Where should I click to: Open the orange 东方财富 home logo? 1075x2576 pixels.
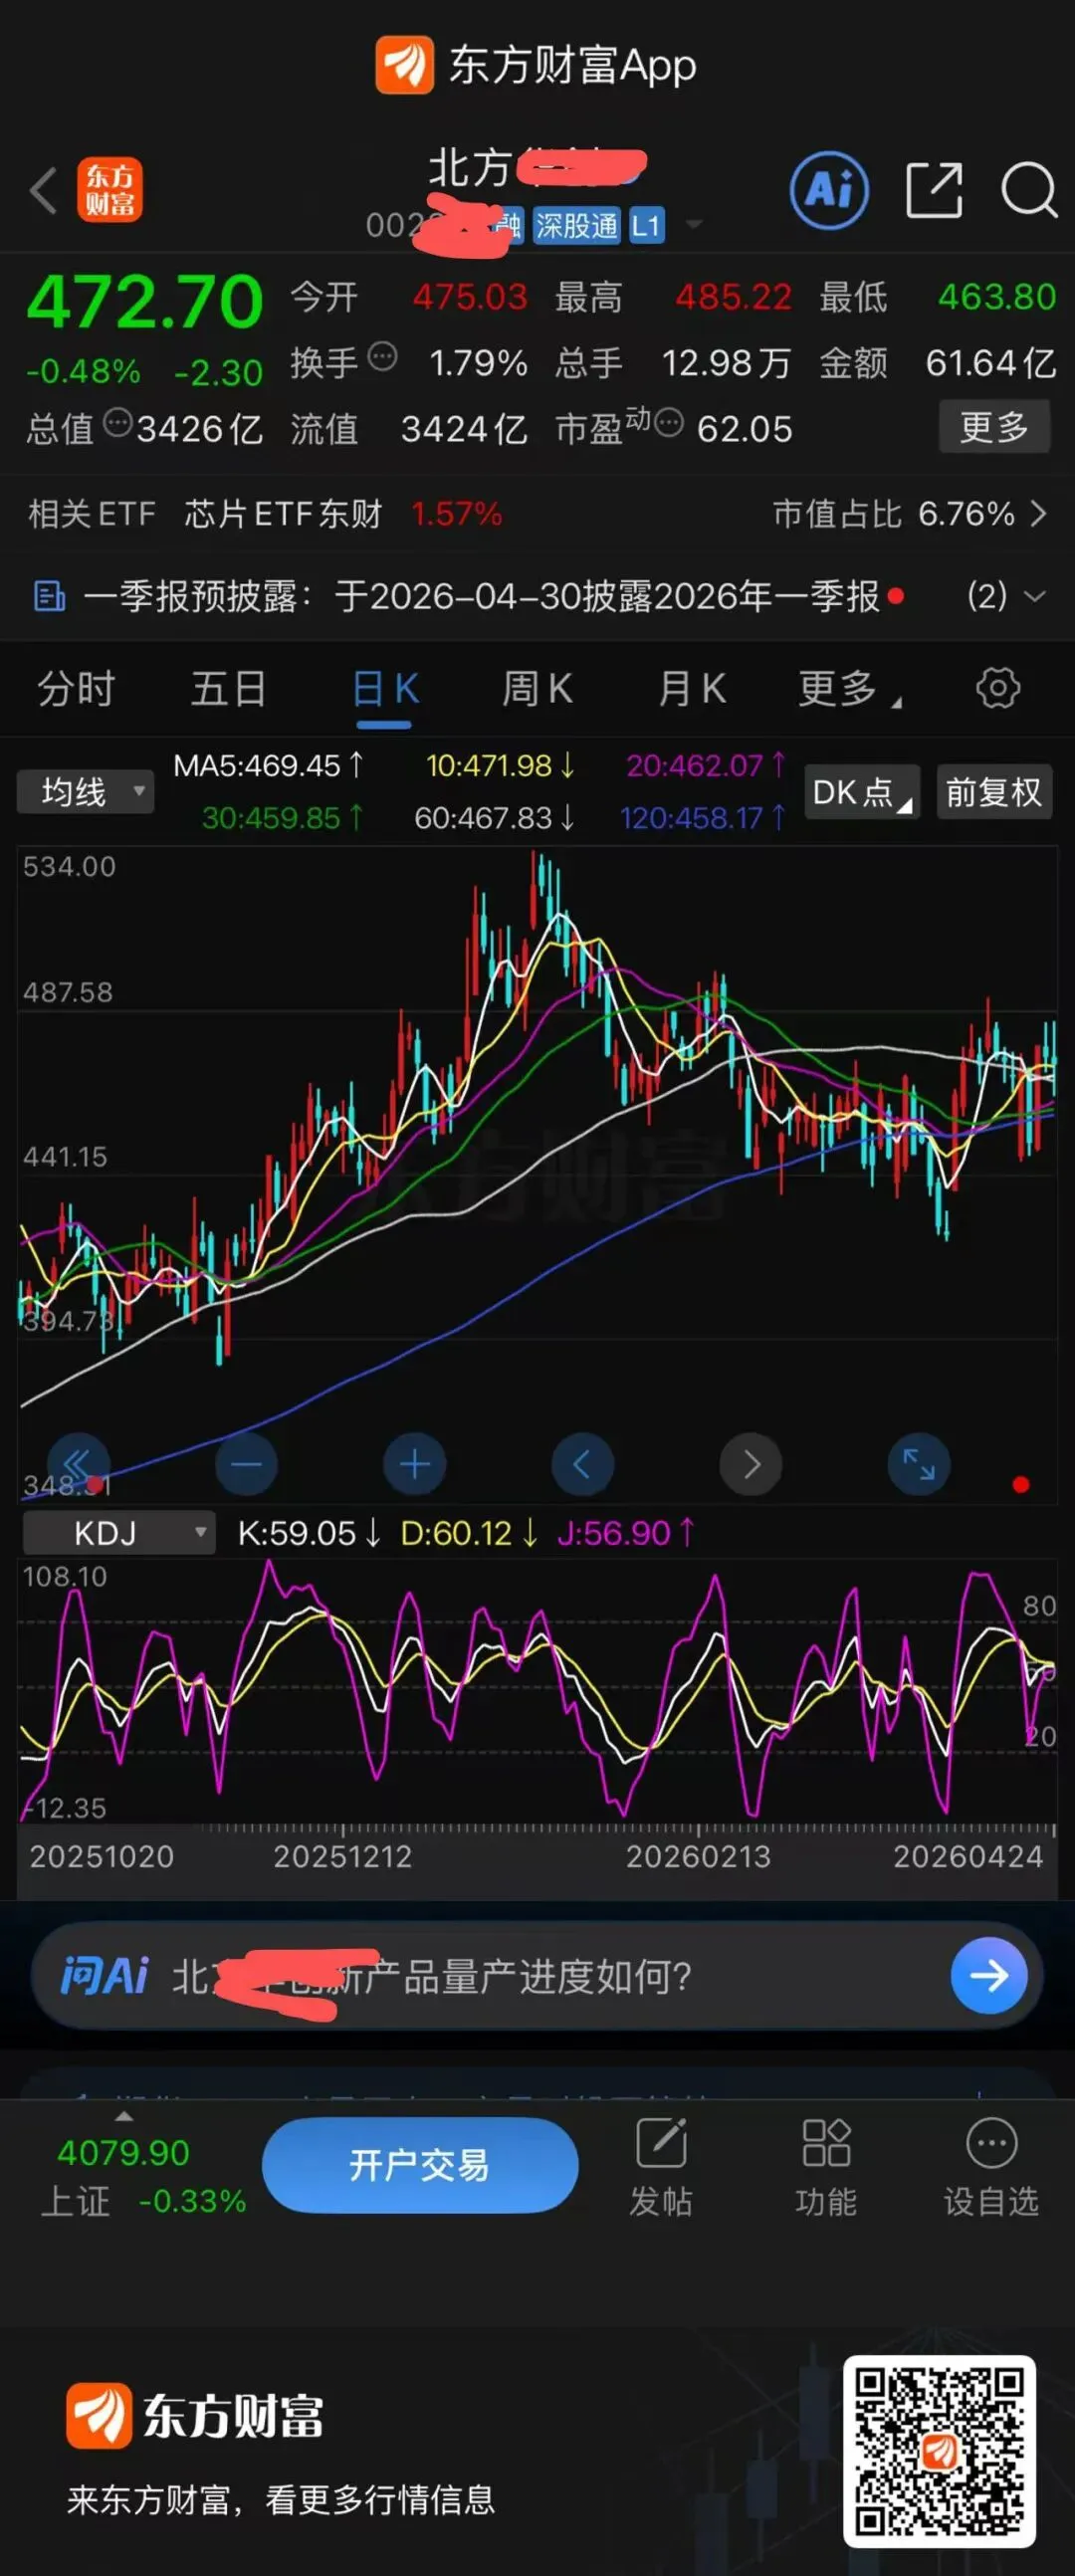[110, 190]
